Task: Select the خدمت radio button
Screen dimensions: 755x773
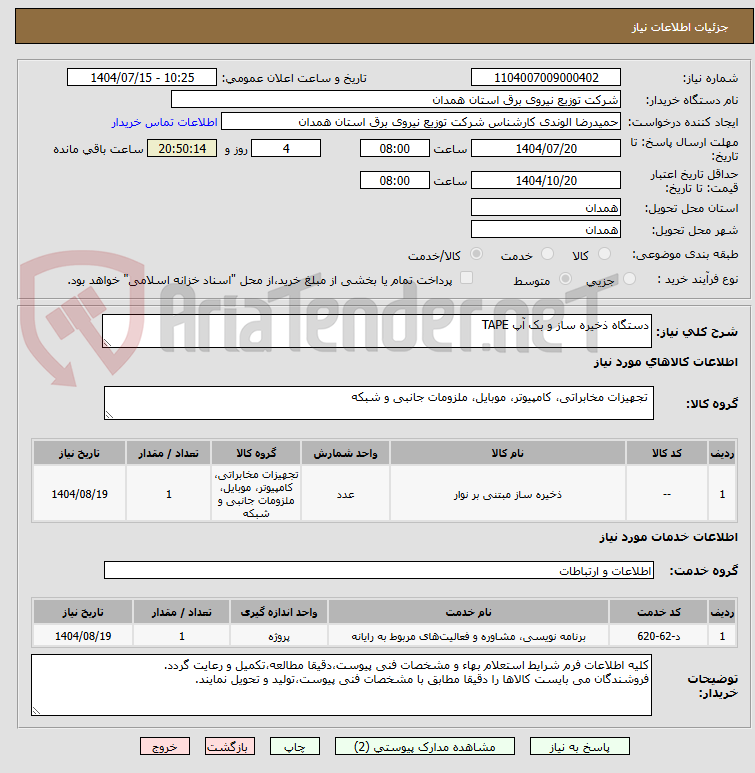Action: (x=547, y=254)
